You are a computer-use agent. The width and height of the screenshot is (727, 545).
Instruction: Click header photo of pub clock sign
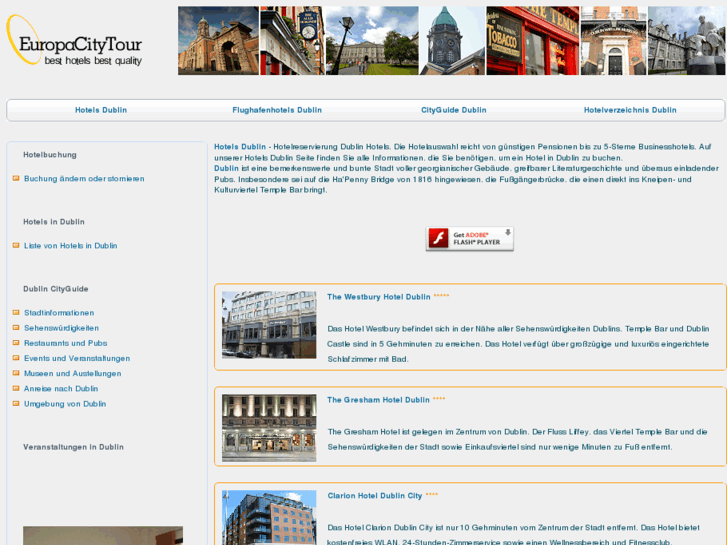tap(292, 40)
